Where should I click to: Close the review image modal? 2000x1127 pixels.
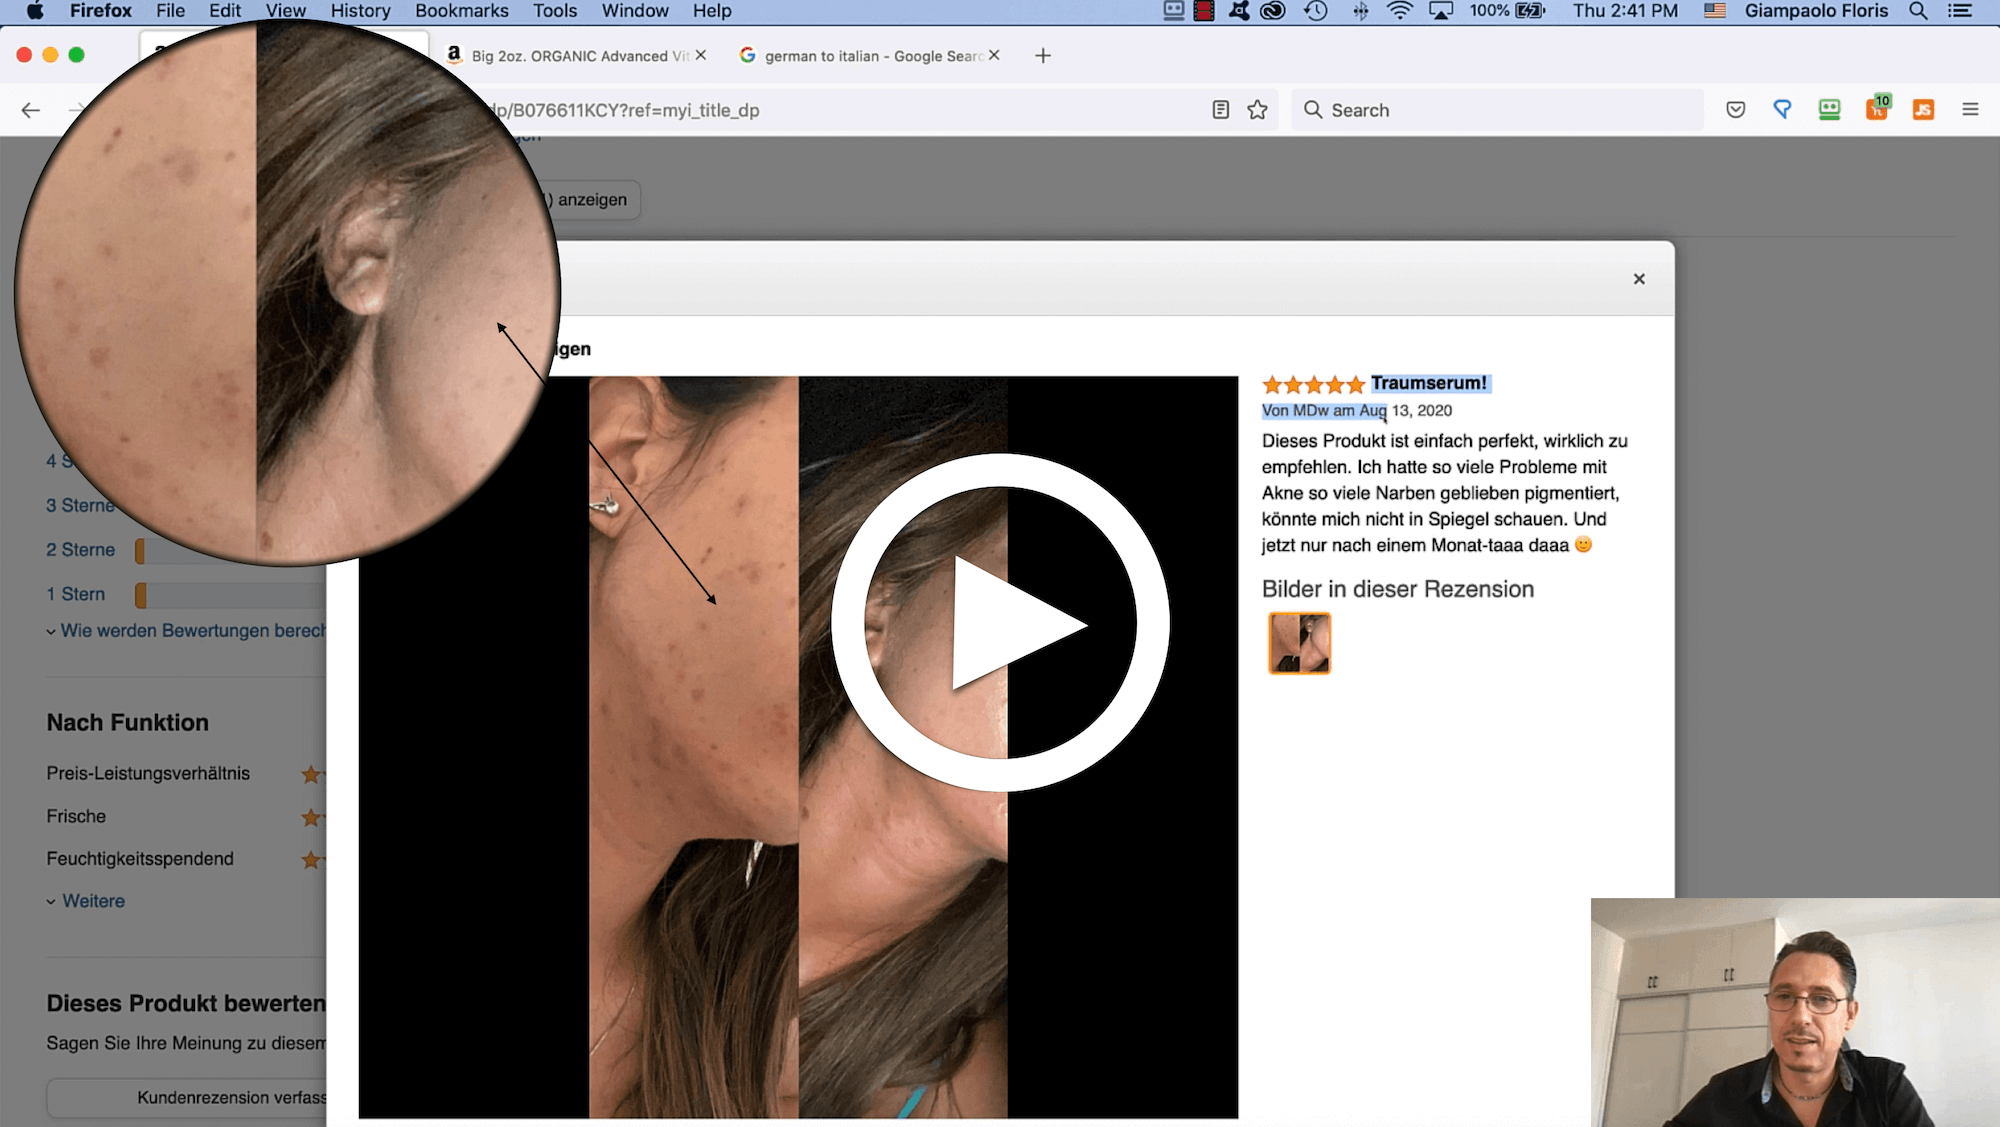point(1639,279)
